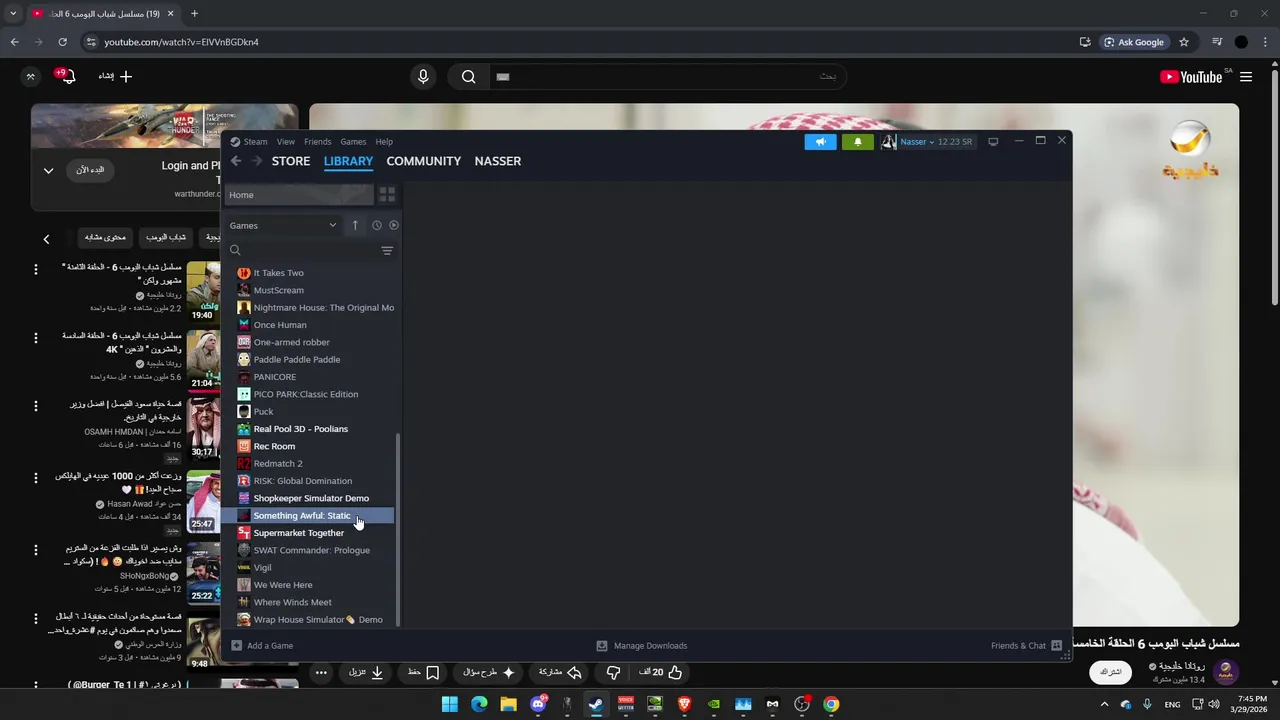Expand the Games category dropdown

pyautogui.click(x=283, y=225)
